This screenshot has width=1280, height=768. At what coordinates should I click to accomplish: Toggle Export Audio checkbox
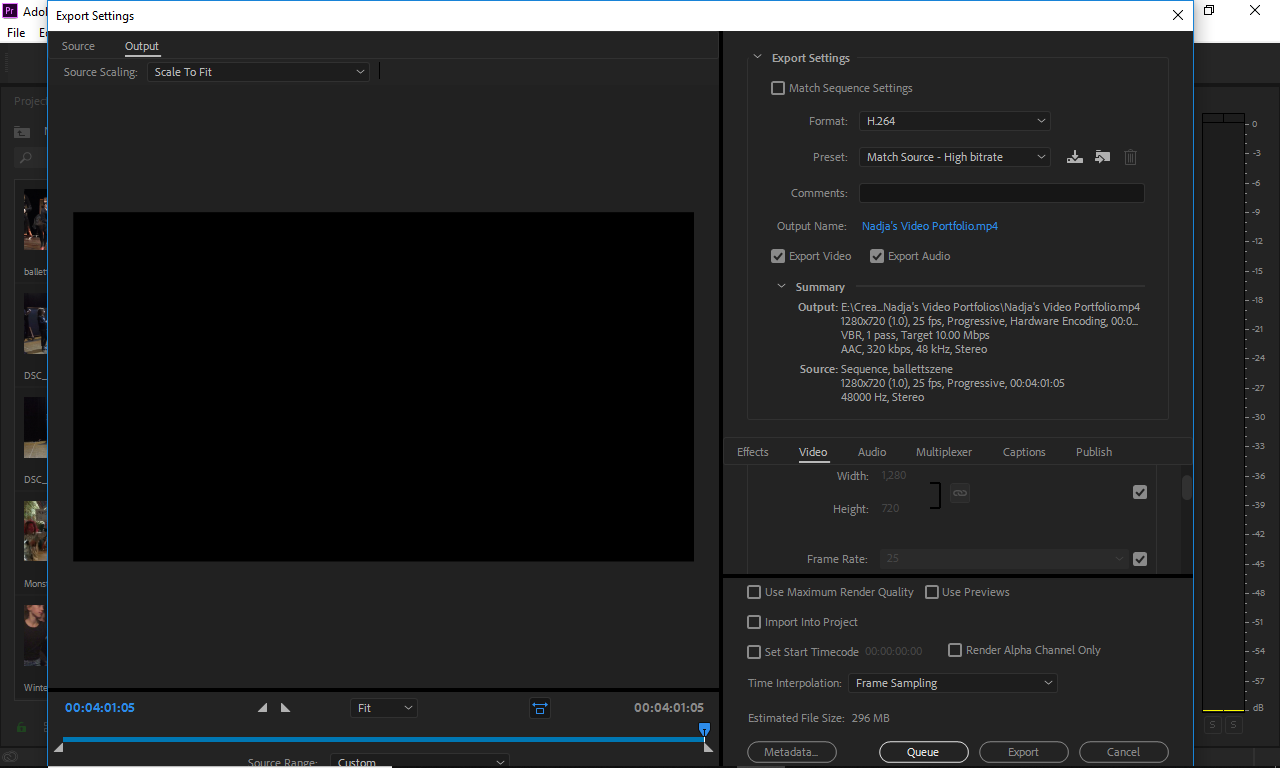(877, 256)
